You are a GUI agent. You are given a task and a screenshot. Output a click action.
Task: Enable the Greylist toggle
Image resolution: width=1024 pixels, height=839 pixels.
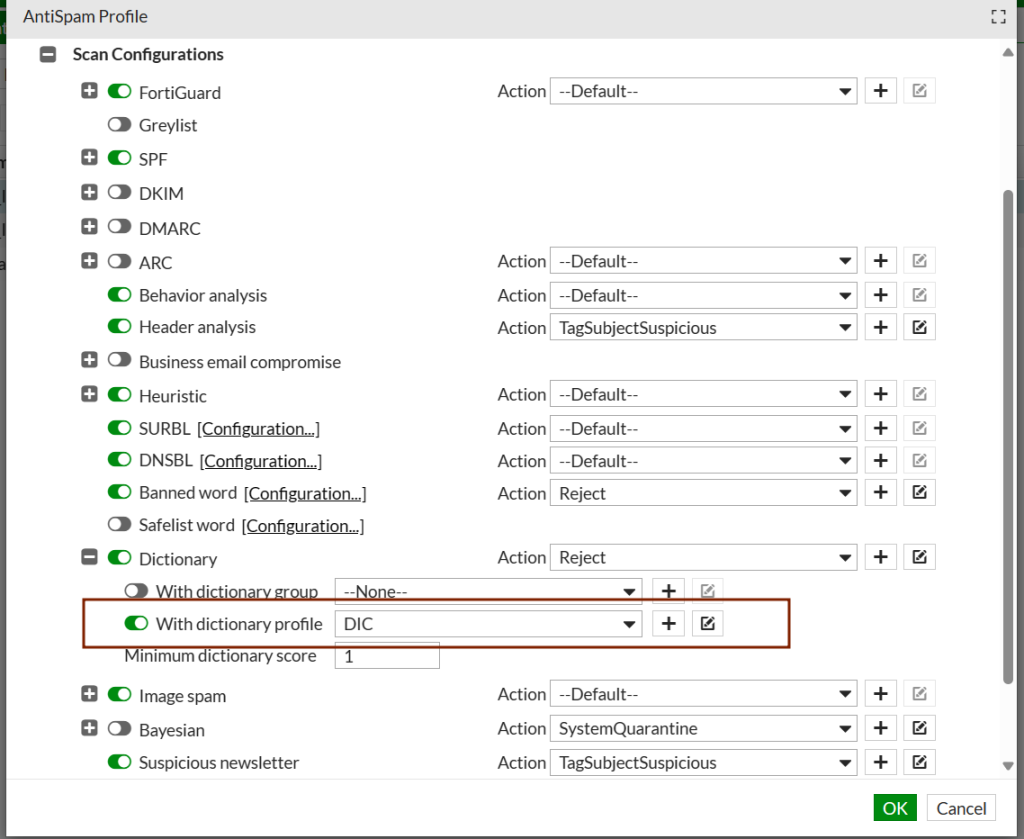pos(120,125)
